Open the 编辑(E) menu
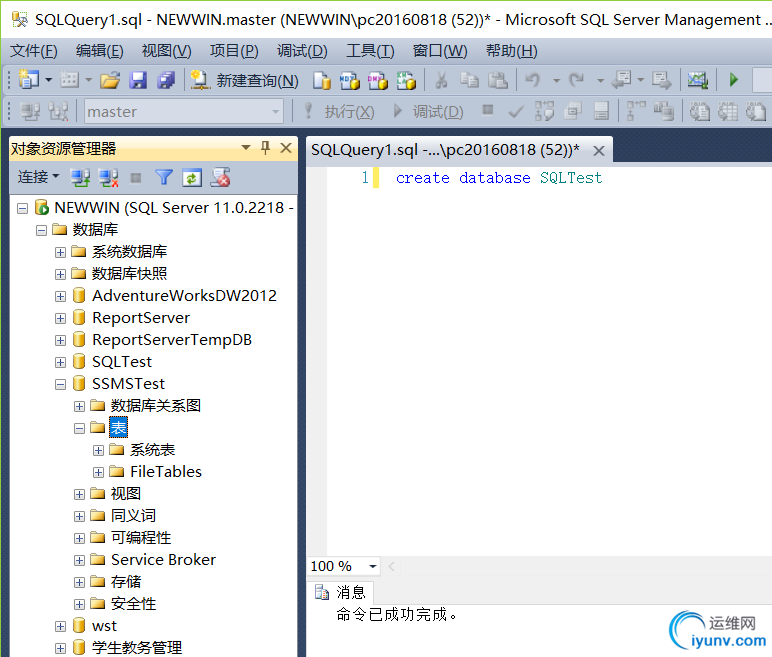The width and height of the screenshot is (772, 657). (99, 51)
